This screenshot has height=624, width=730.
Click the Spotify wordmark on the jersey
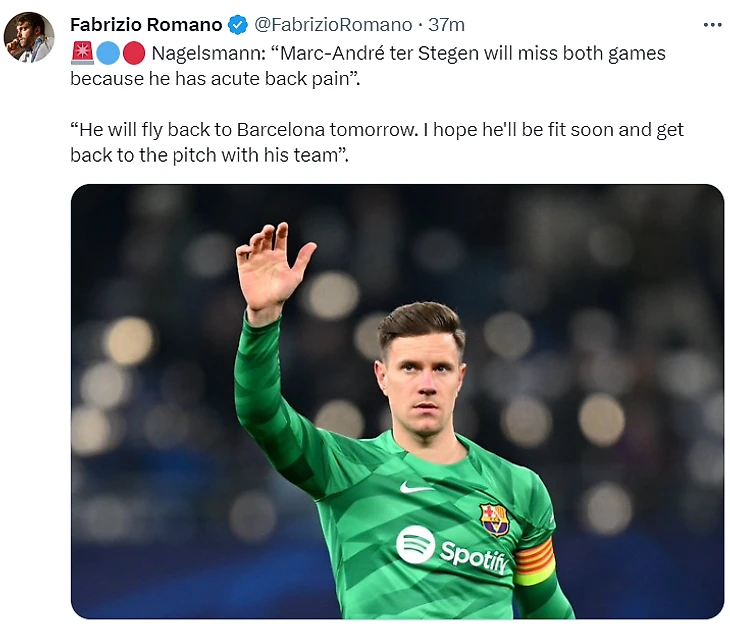click(x=474, y=555)
